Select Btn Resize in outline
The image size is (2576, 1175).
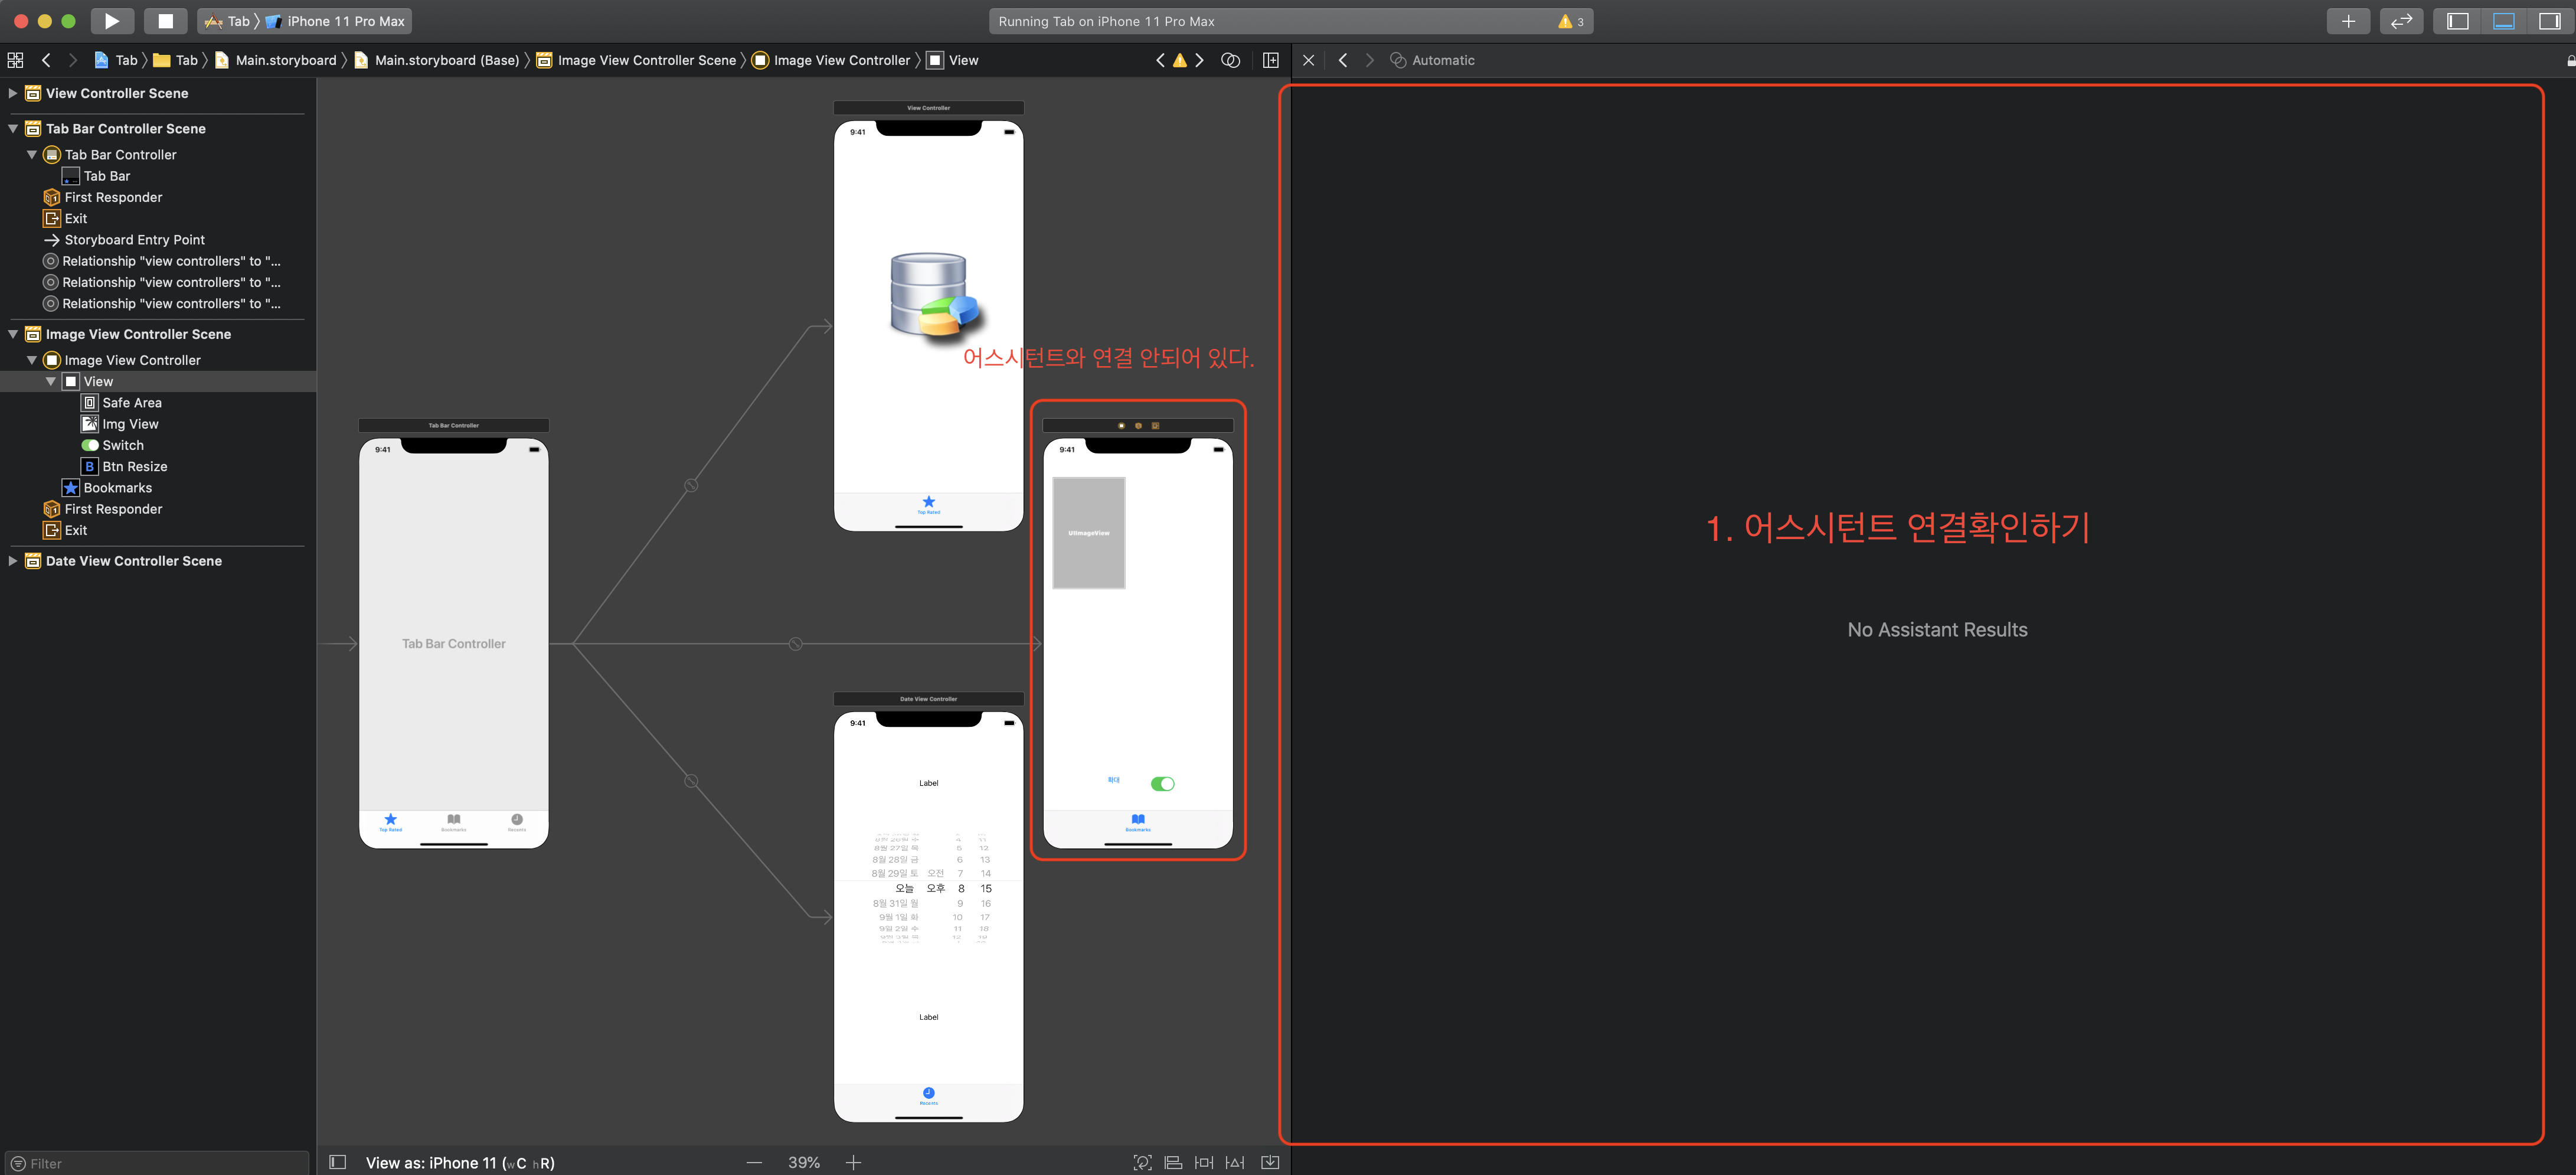[134, 467]
